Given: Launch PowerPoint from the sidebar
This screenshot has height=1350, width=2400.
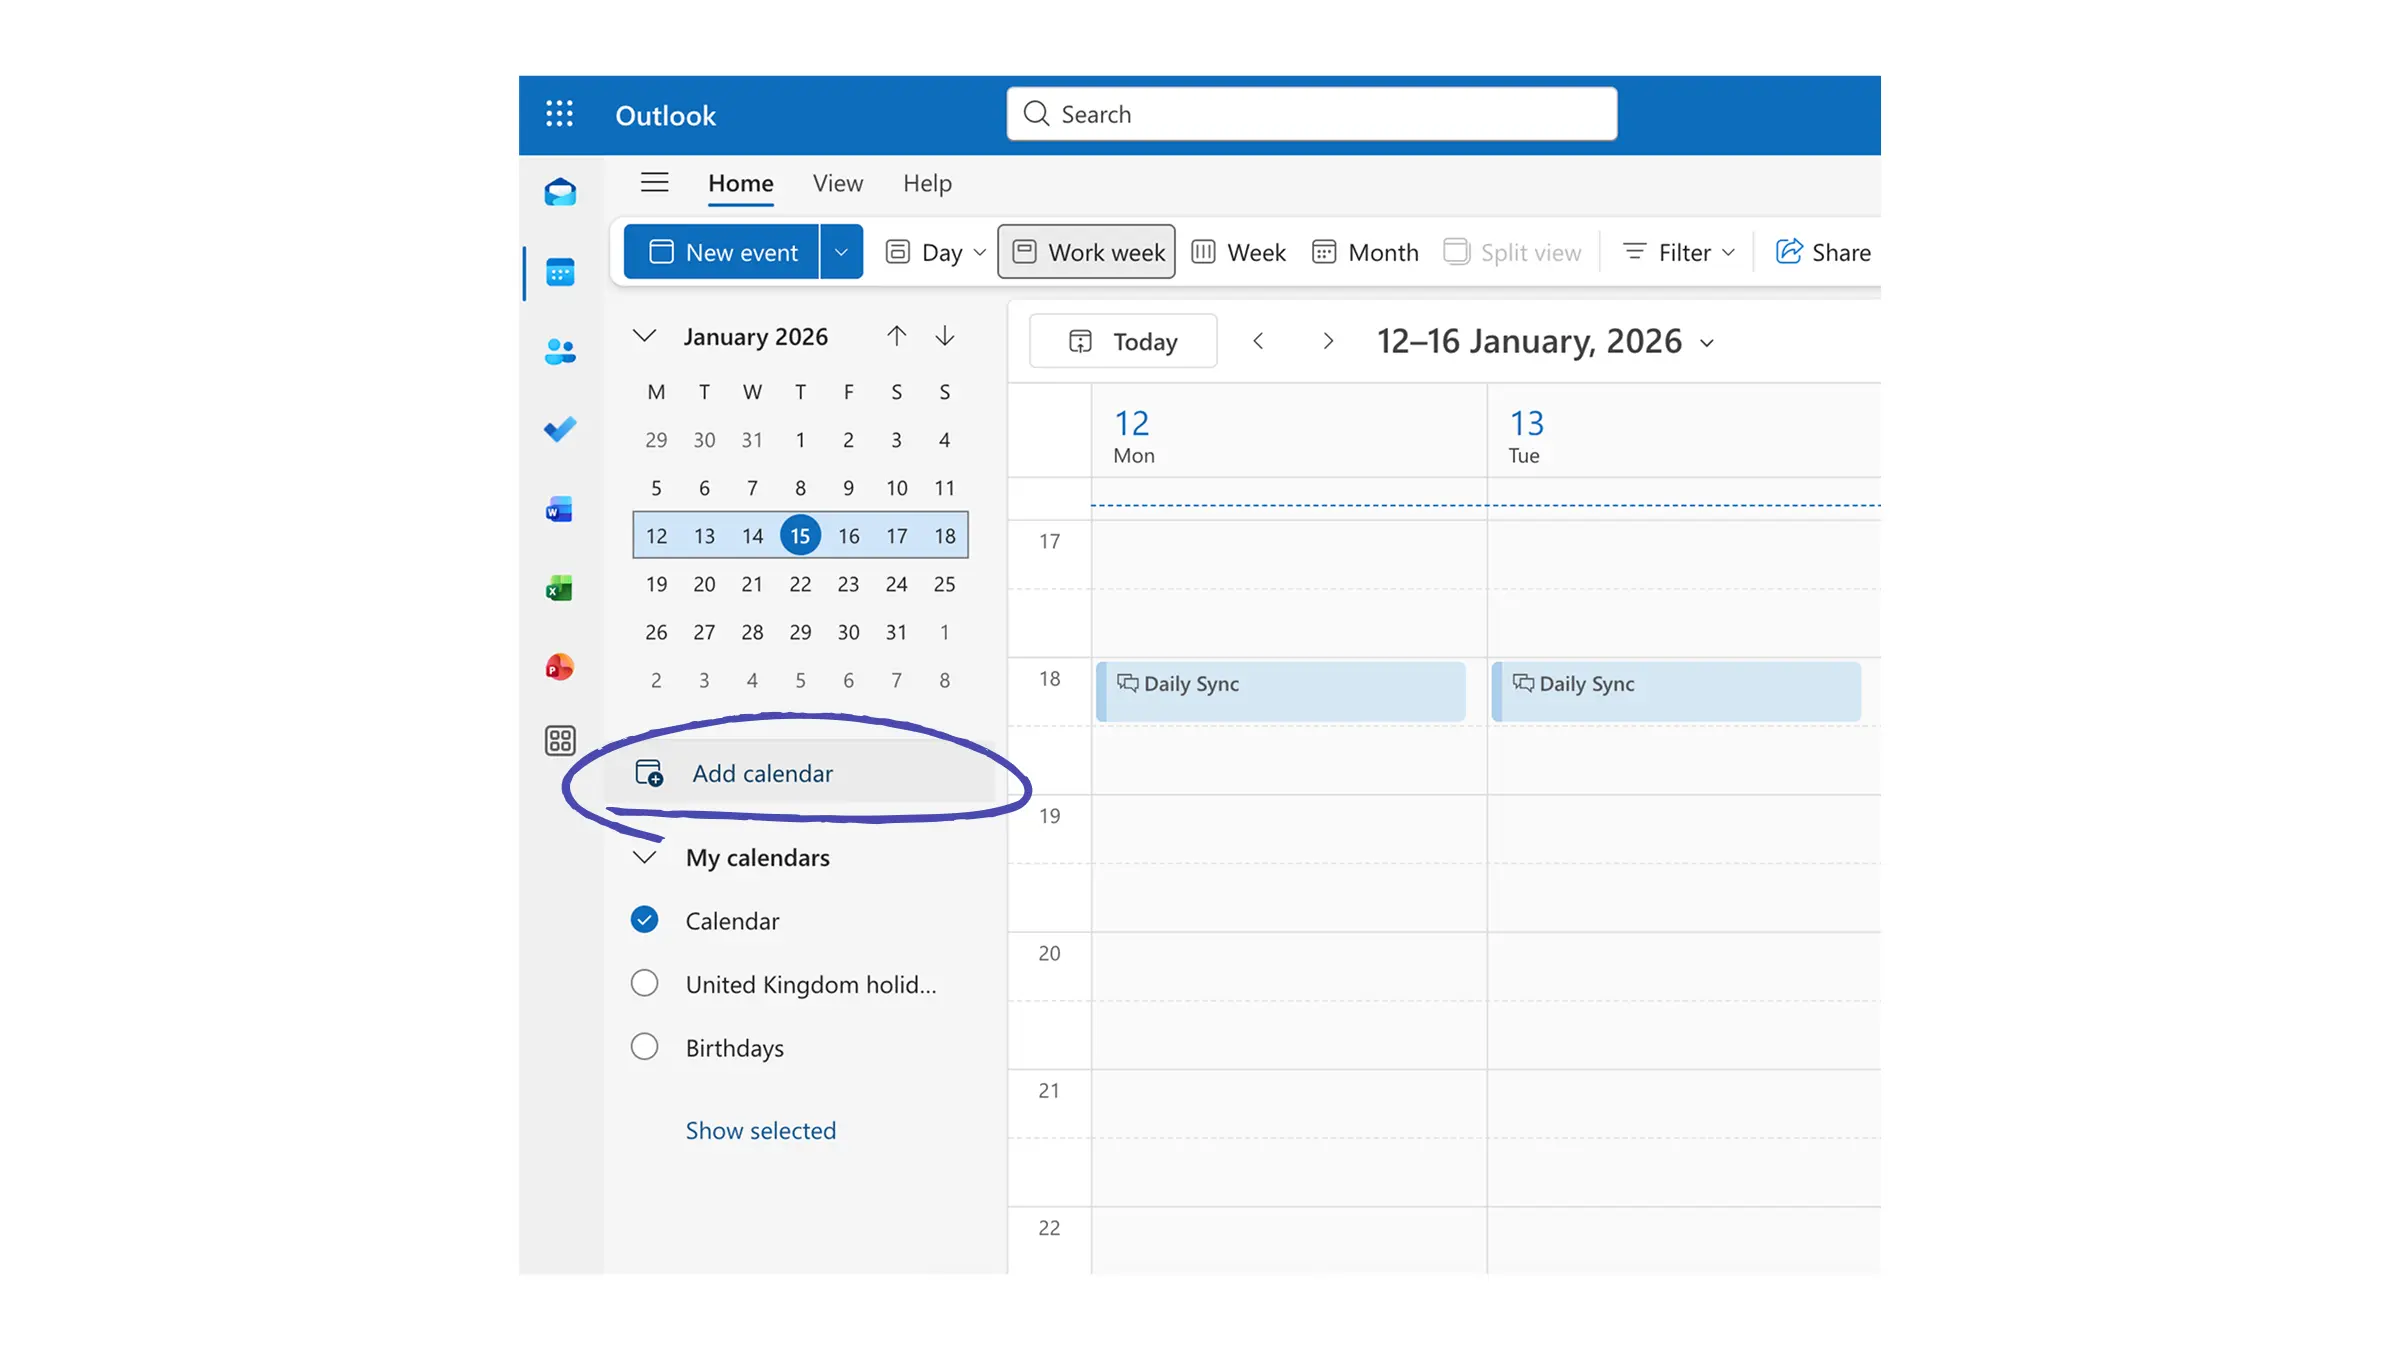Looking at the screenshot, I should coord(560,667).
